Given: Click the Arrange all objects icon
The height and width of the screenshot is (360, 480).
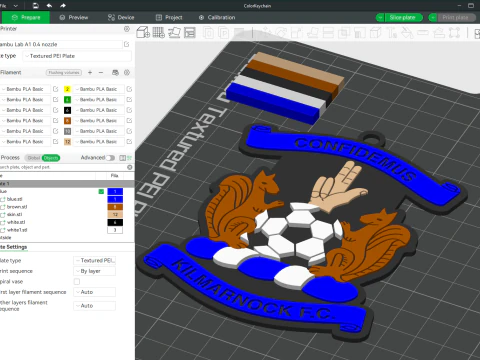Looking at the screenshot, I should (x=190, y=33).
